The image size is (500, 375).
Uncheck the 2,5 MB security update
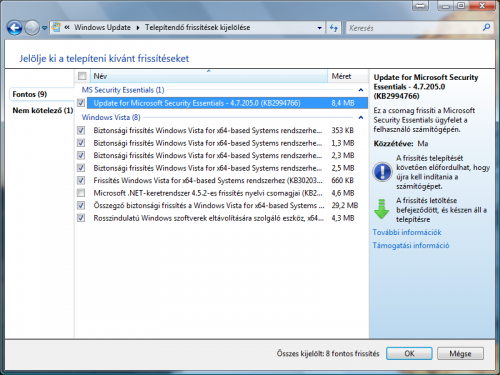tap(81, 168)
